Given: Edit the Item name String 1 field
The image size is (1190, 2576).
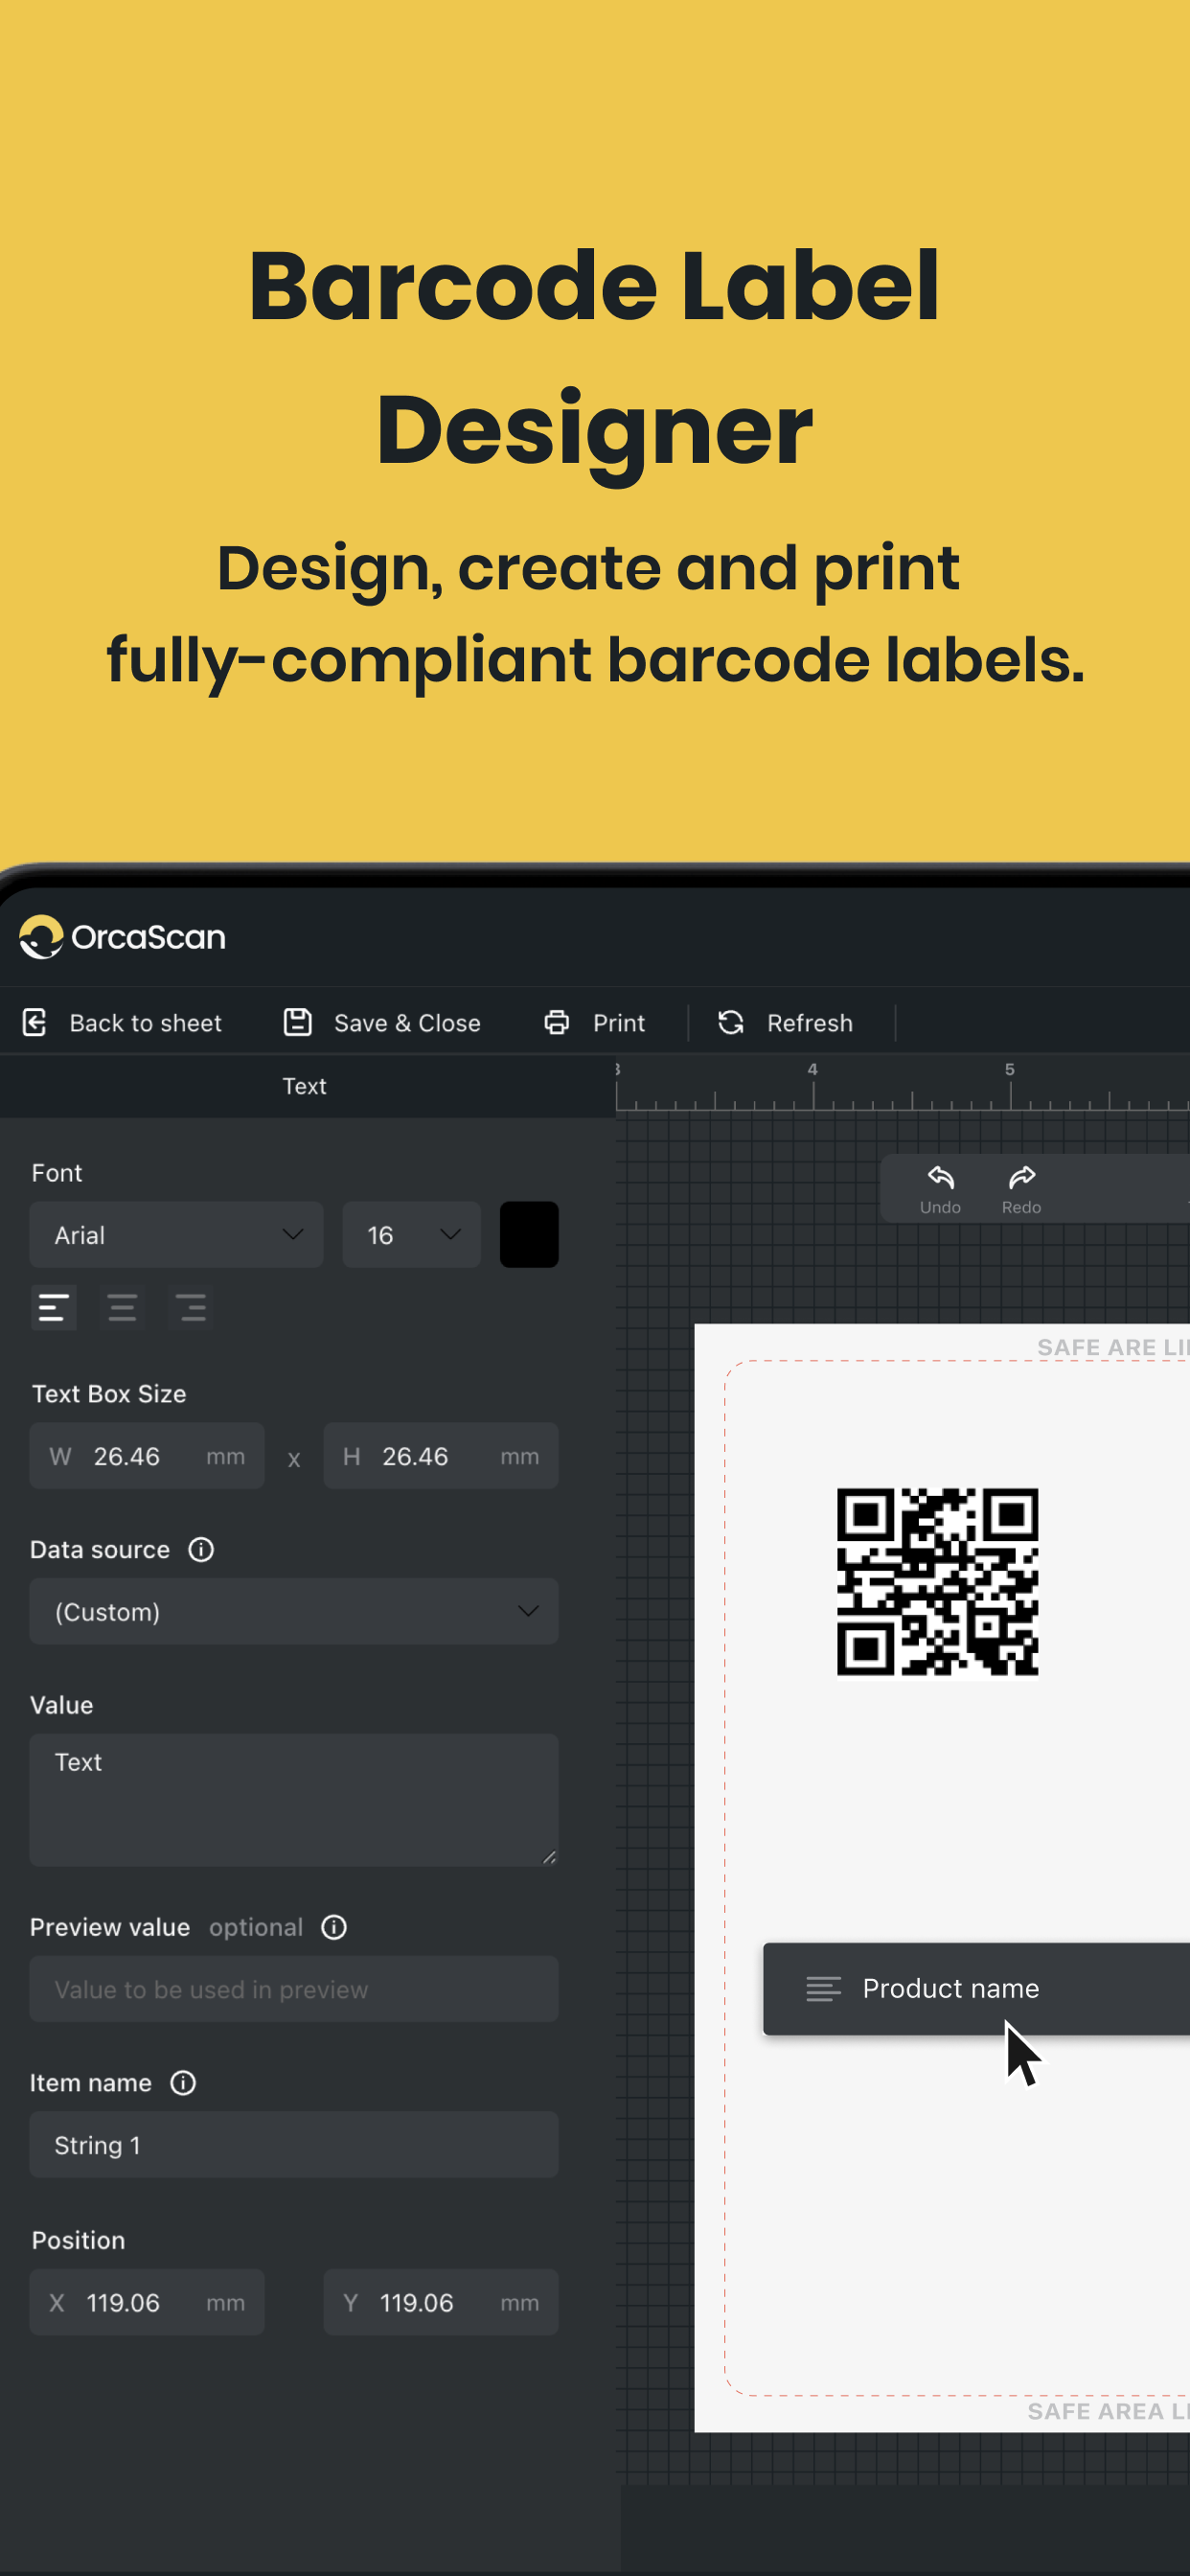Looking at the screenshot, I should pos(294,2145).
